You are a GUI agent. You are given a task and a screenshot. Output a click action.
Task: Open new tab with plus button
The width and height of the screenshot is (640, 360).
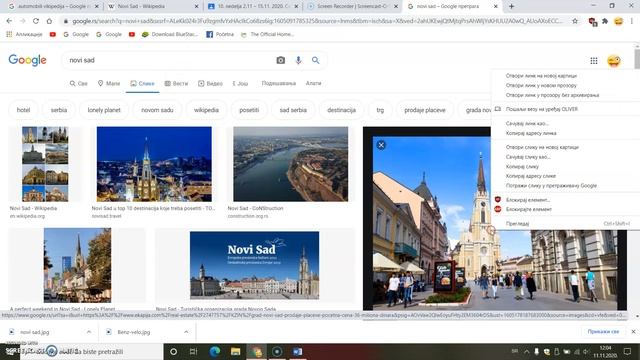(x=511, y=6)
